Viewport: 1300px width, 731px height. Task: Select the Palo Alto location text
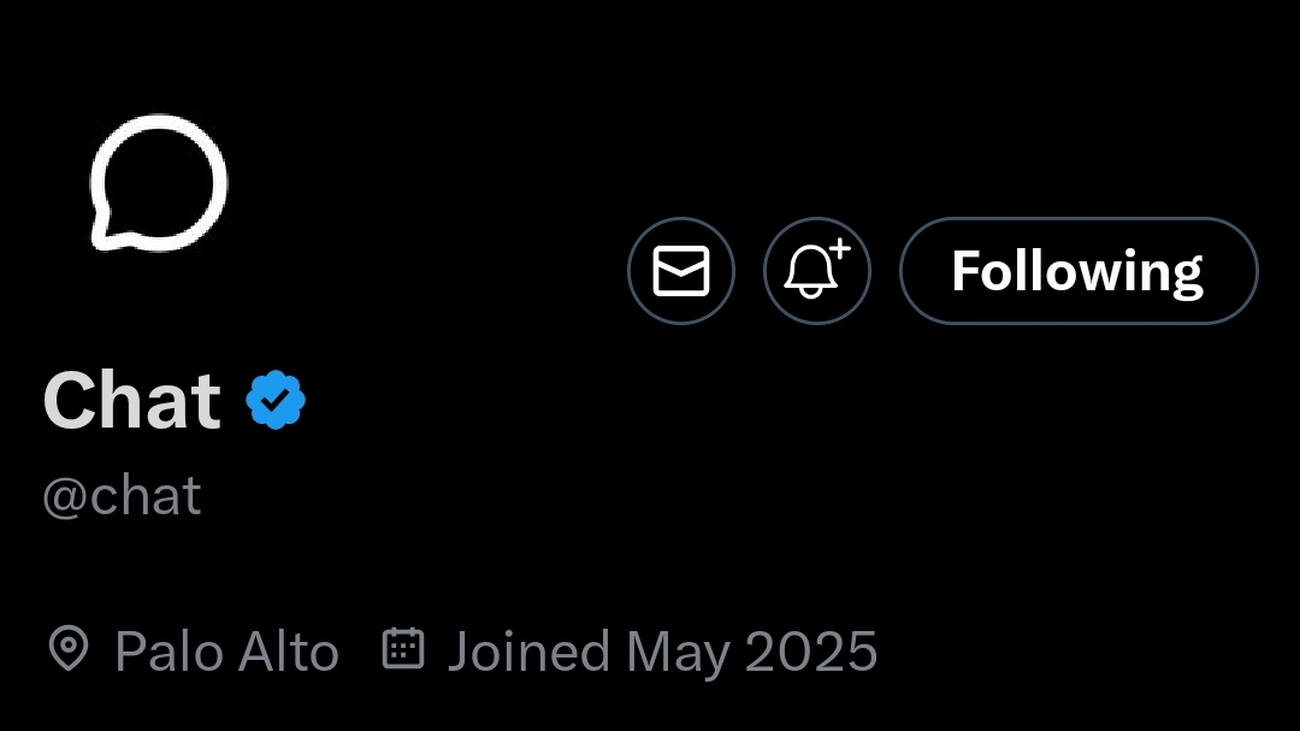pyautogui.click(x=227, y=652)
